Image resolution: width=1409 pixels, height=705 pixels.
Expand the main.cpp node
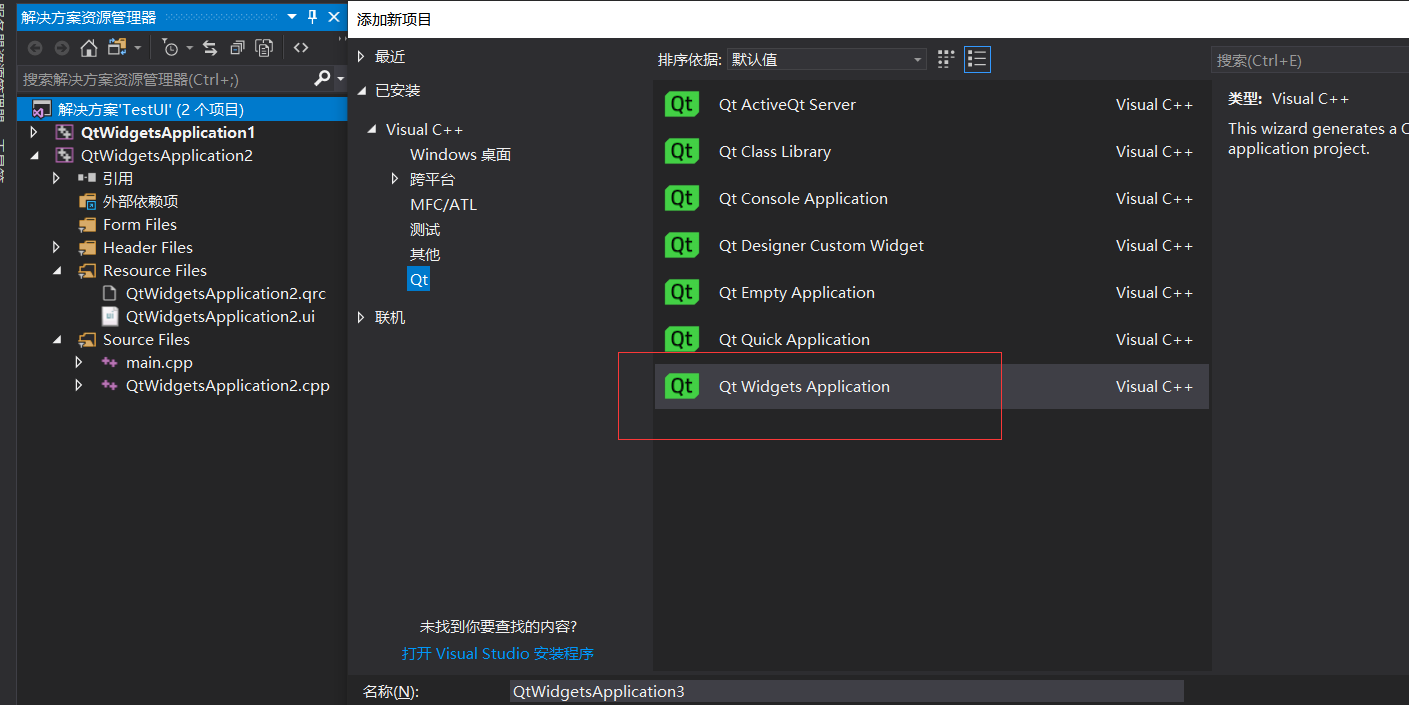click(x=80, y=362)
